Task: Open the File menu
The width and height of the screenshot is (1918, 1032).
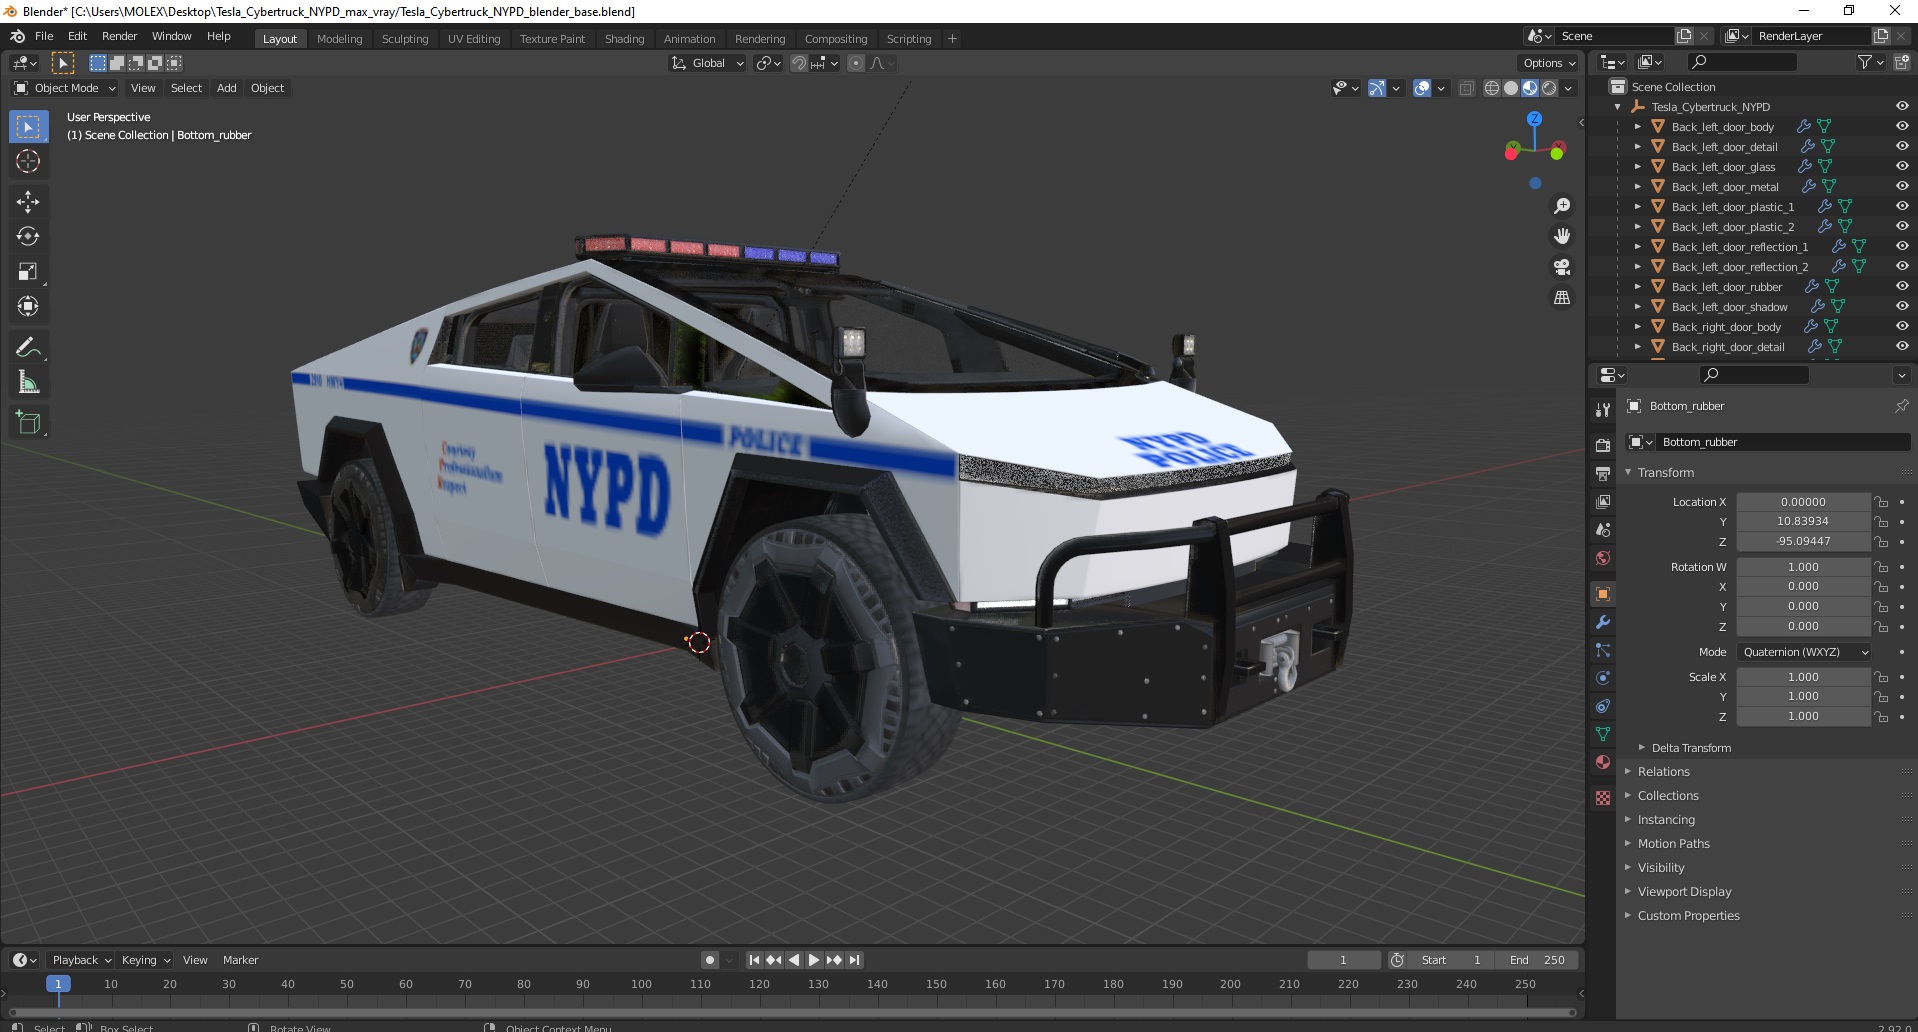Action: [44, 36]
